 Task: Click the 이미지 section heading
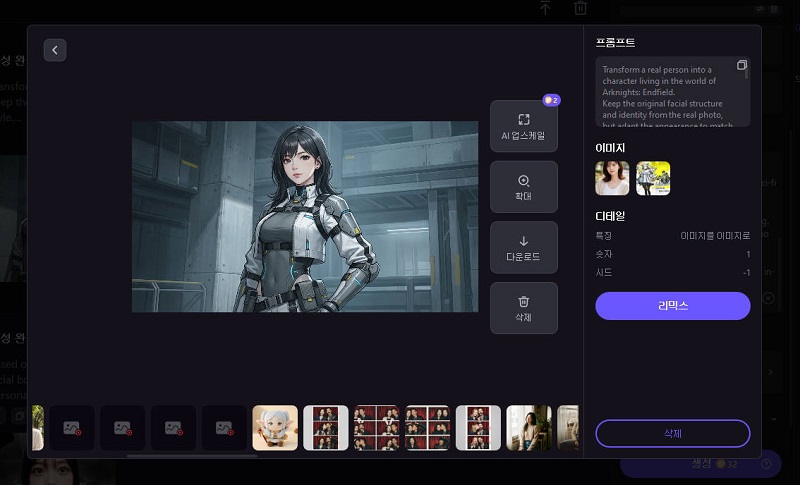pyautogui.click(x=610, y=148)
